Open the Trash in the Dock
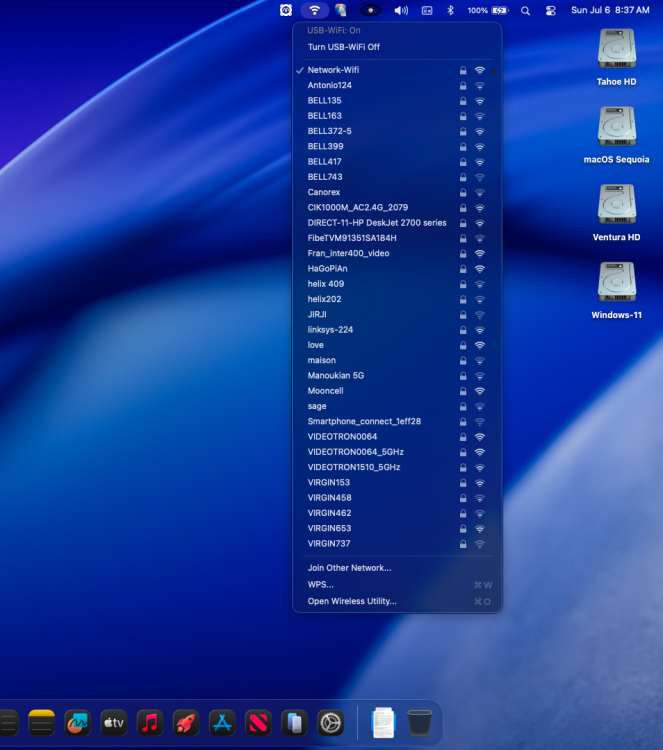This screenshot has height=750, width=663. click(420, 722)
